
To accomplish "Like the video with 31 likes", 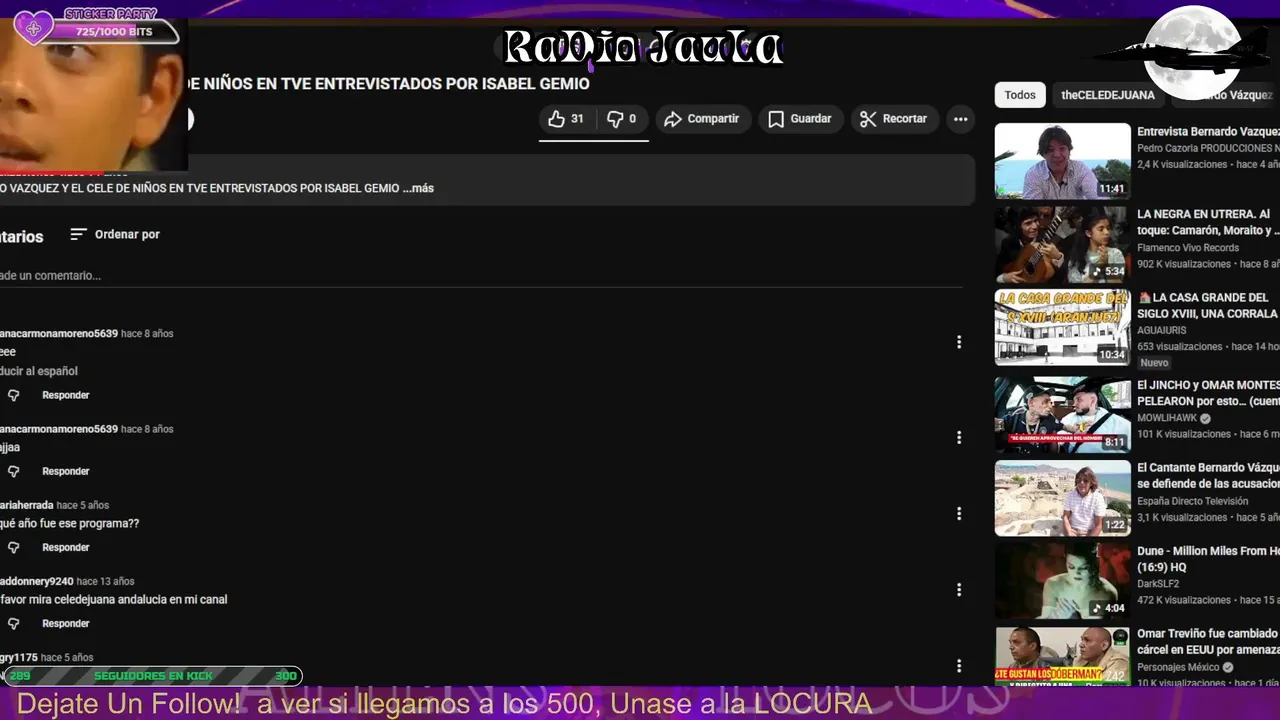I will click(566, 119).
